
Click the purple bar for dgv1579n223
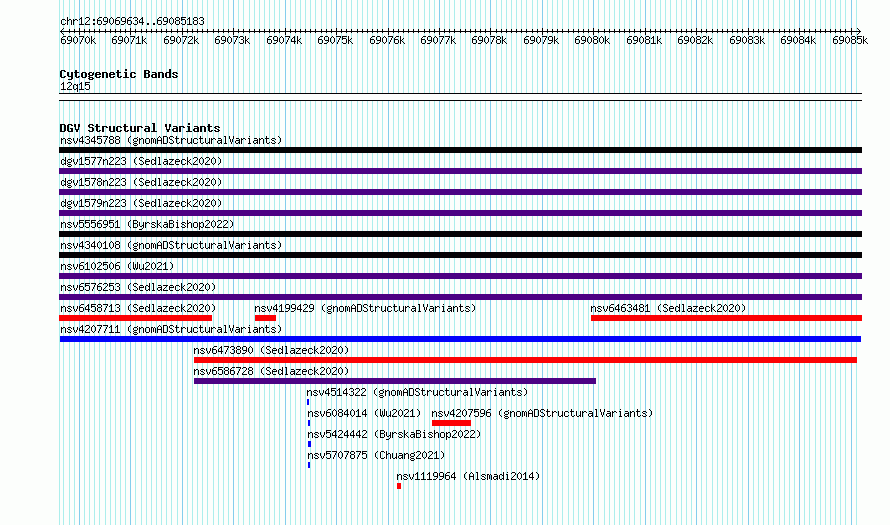tap(460, 213)
